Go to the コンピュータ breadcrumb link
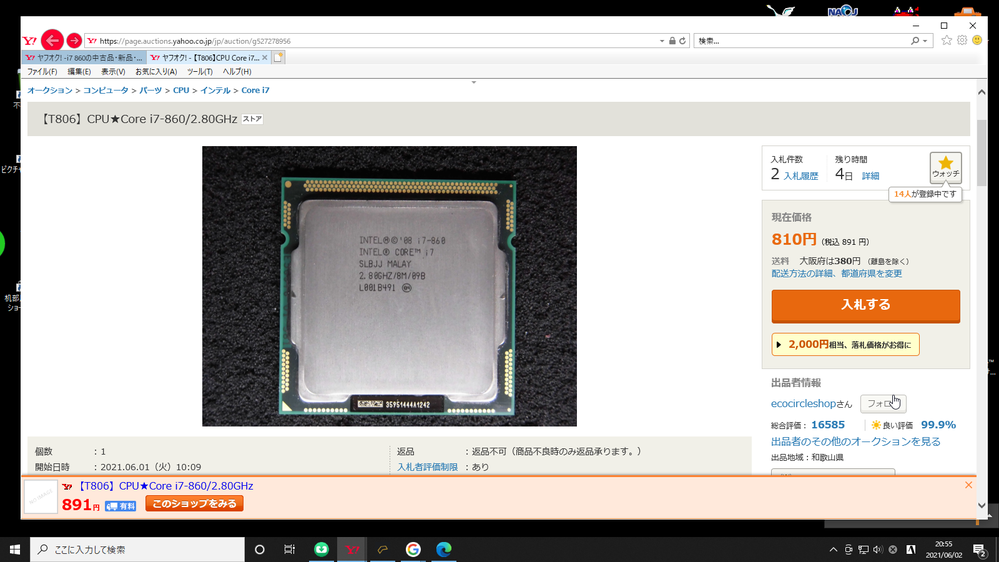This screenshot has width=999, height=562. tap(106, 90)
